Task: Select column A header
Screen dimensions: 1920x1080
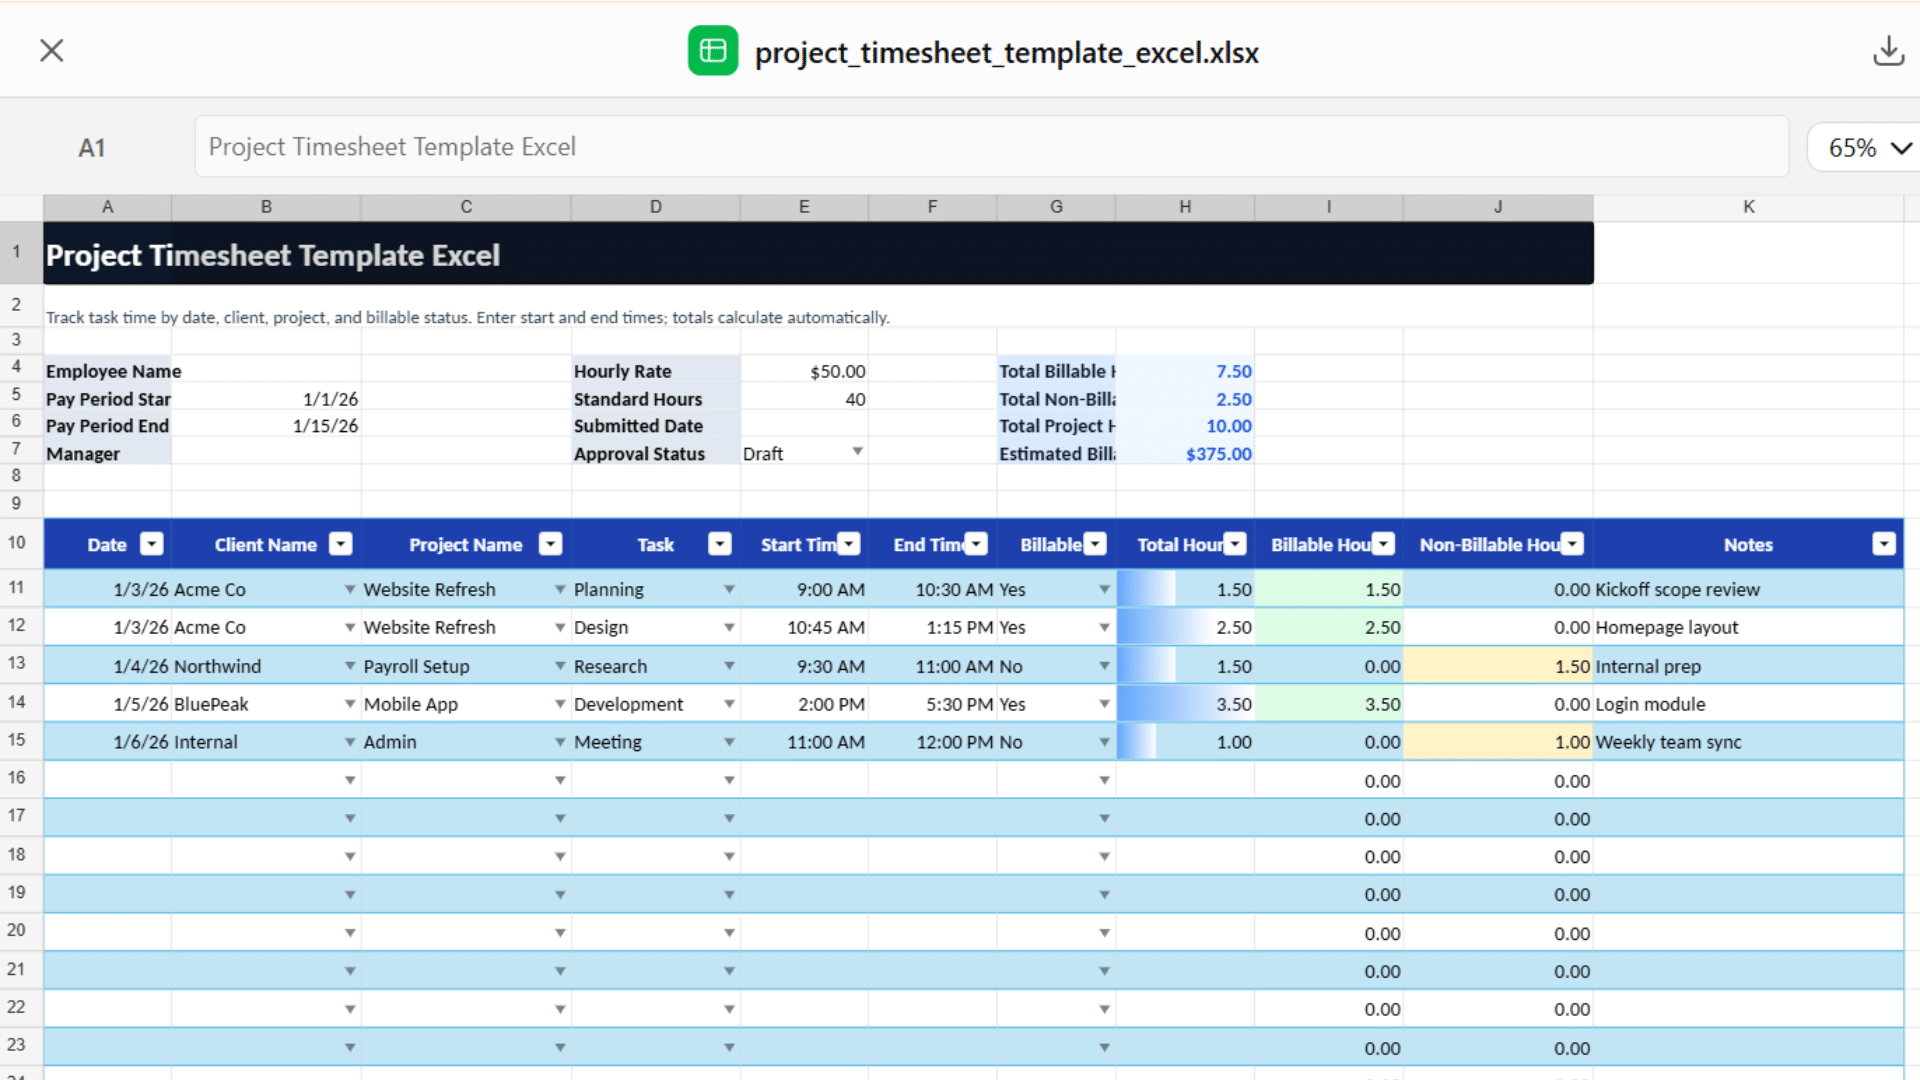Action: coord(107,207)
